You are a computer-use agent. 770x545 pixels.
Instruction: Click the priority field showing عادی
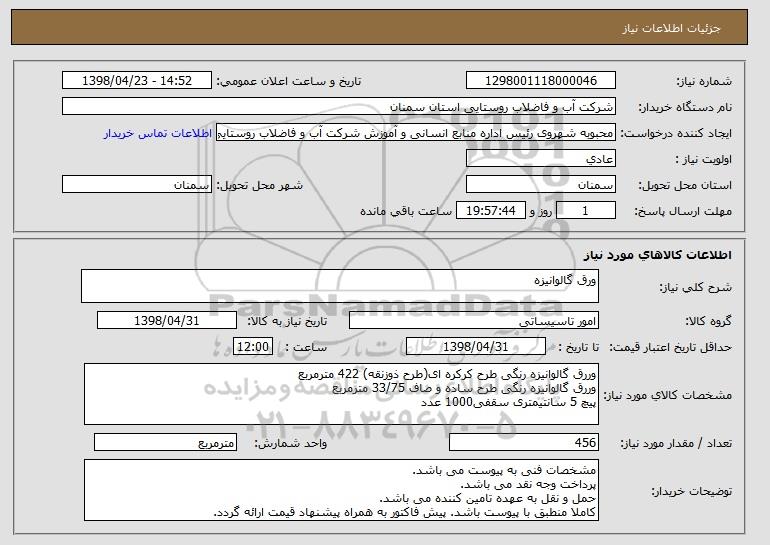(541, 159)
